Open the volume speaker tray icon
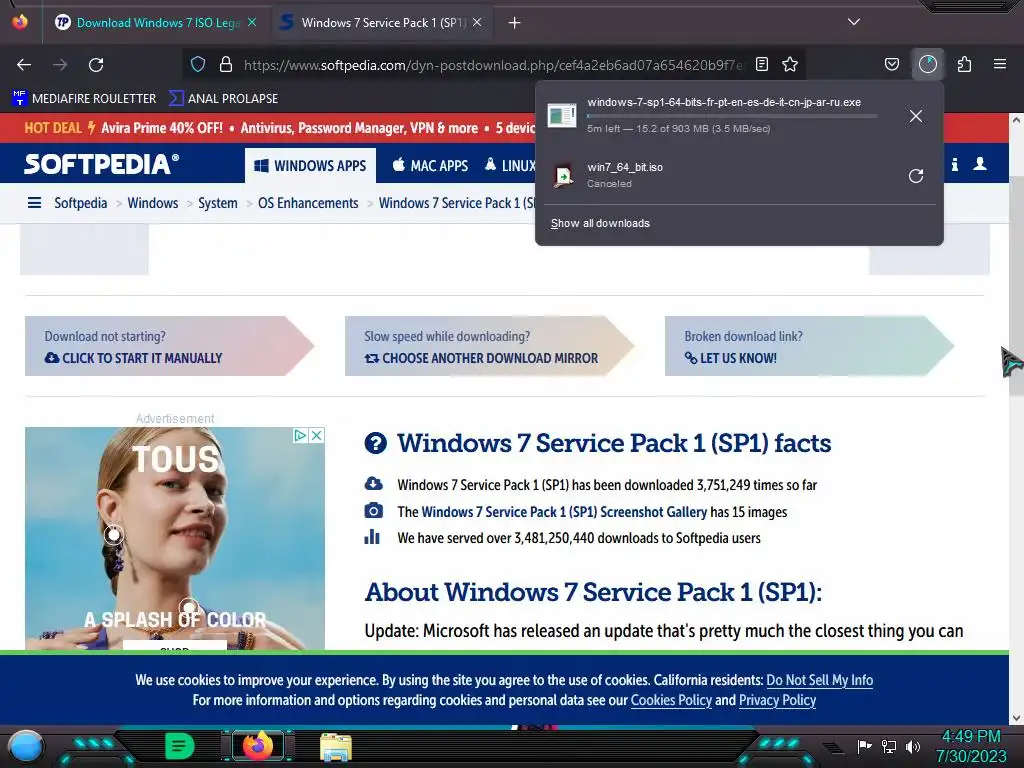The image size is (1024, 768). (x=913, y=746)
